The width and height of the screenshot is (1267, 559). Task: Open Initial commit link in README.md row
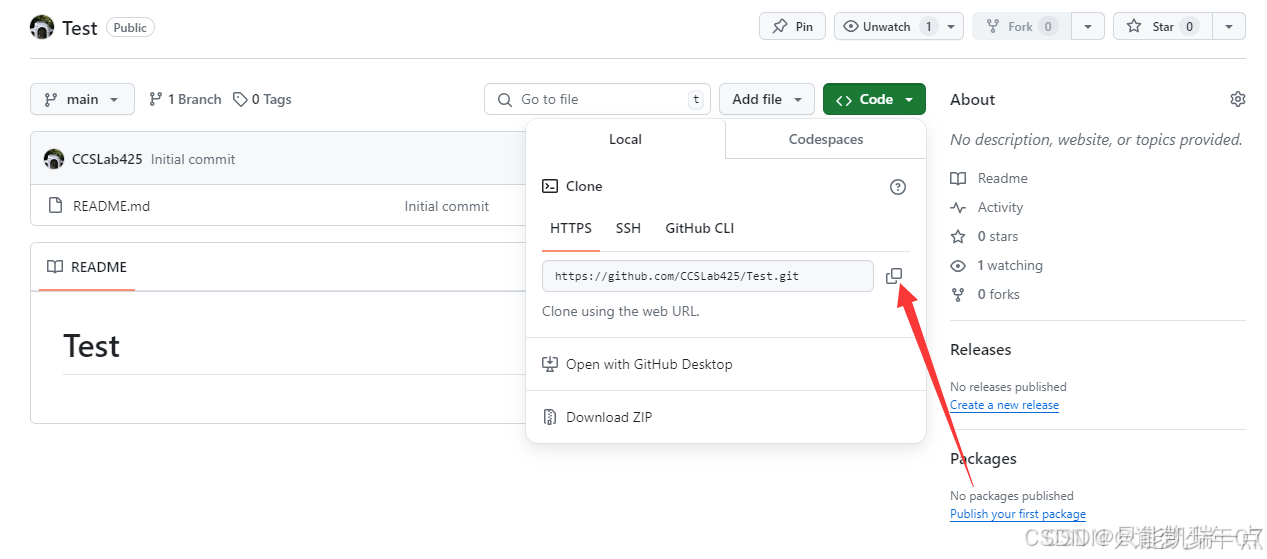446,206
